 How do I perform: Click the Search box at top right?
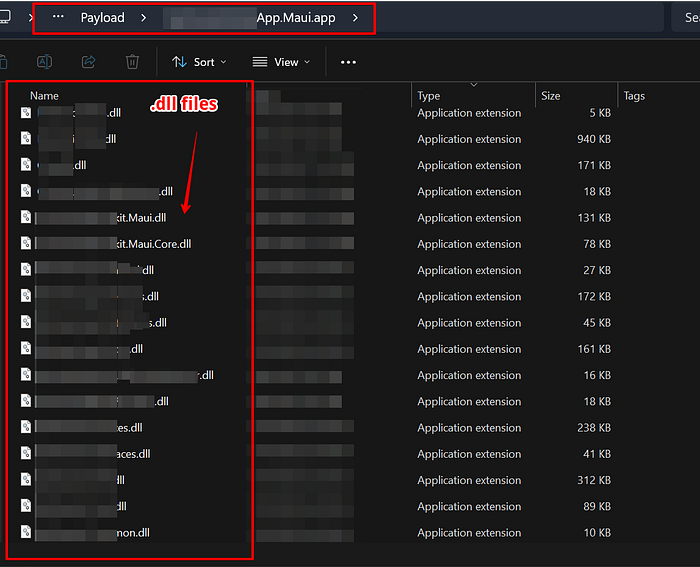pyautogui.click(x=687, y=18)
